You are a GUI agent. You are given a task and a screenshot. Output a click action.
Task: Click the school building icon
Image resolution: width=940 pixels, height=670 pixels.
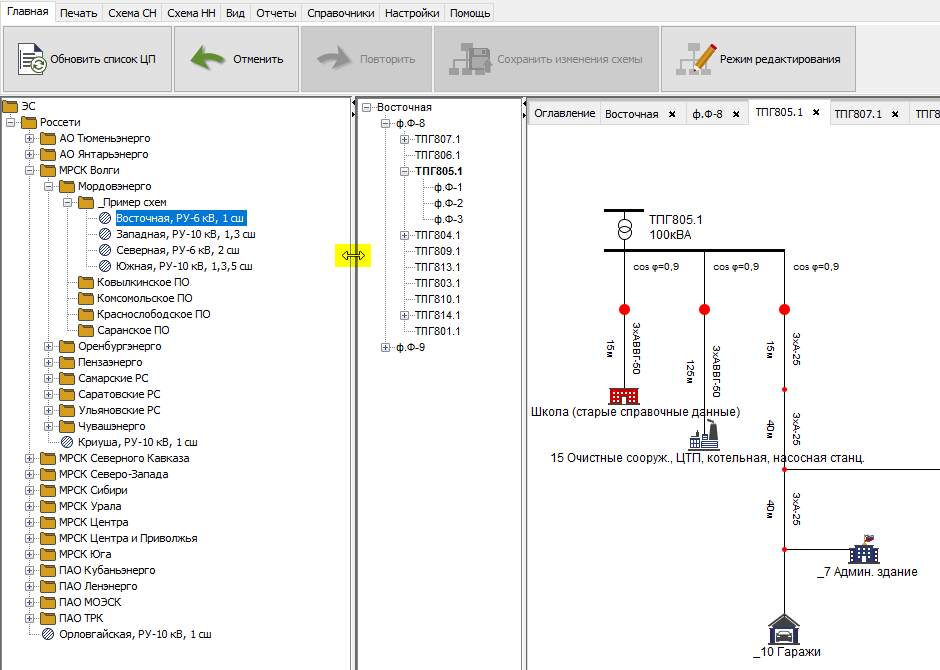coord(624,396)
